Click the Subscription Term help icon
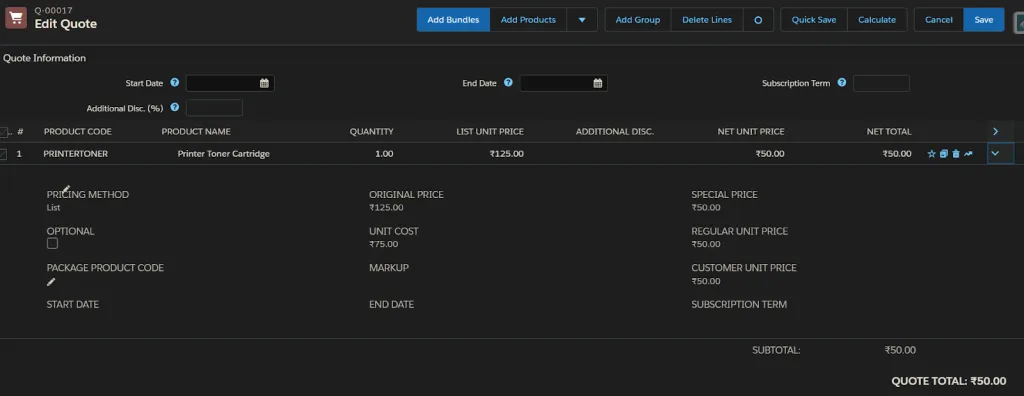1024x396 pixels. click(842, 83)
